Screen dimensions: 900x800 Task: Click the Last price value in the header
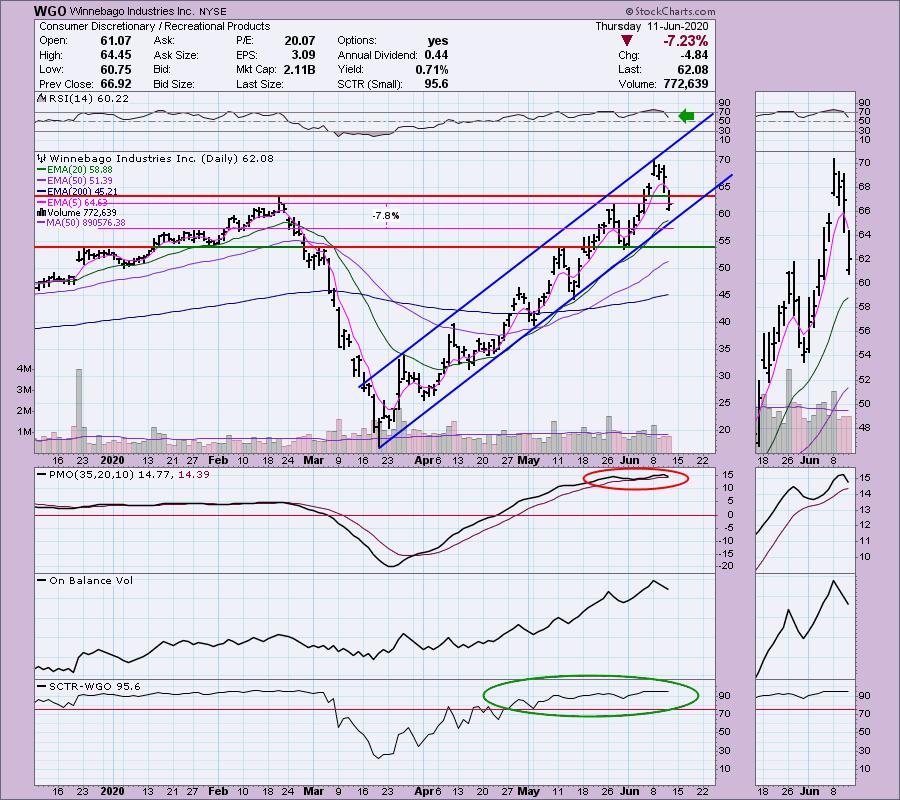coord(693,69)
